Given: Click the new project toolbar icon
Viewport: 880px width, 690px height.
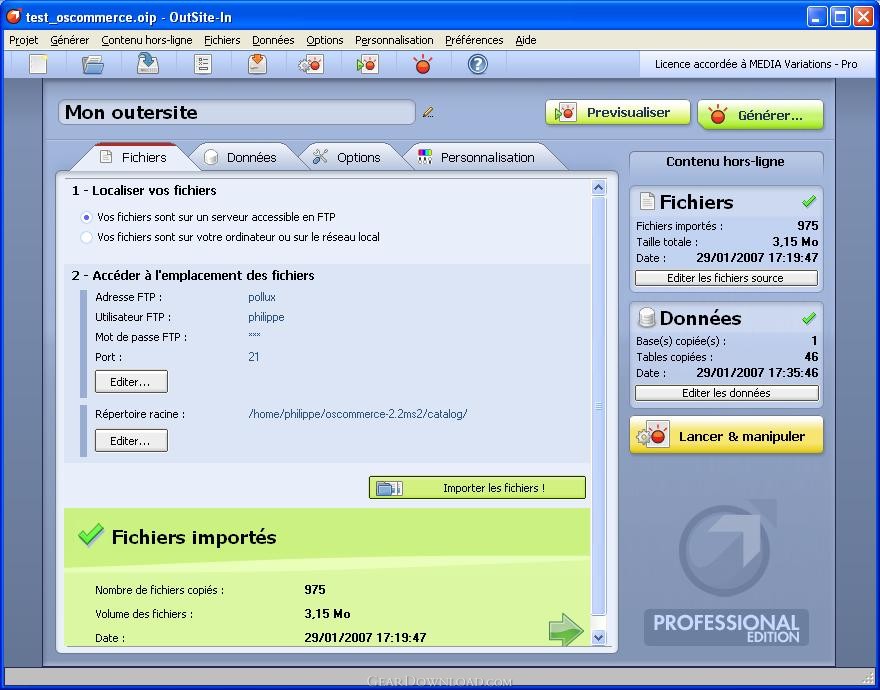Looking at the screenshot, I should (38, 64).
